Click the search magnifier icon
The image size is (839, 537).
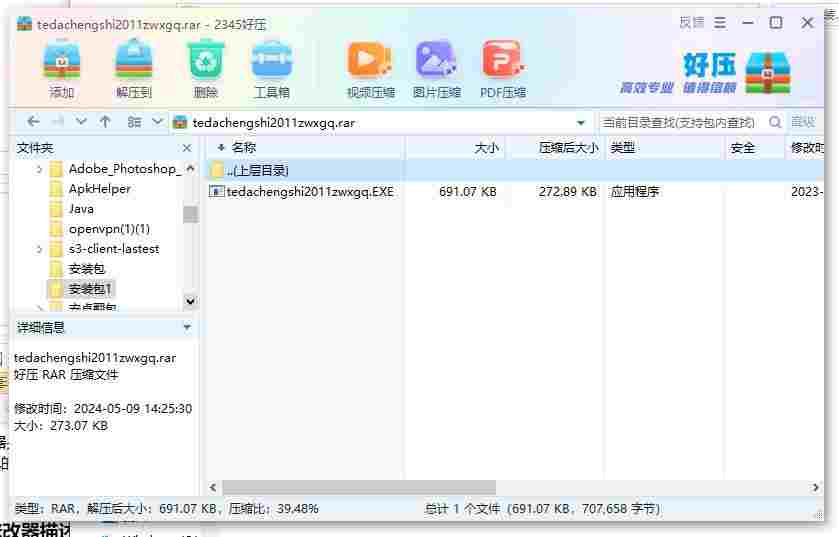click(x=774, y=122)
